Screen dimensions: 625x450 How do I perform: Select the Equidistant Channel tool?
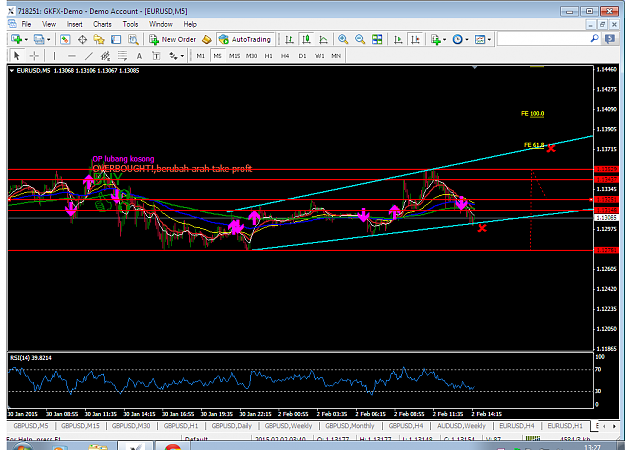point(105,56)
